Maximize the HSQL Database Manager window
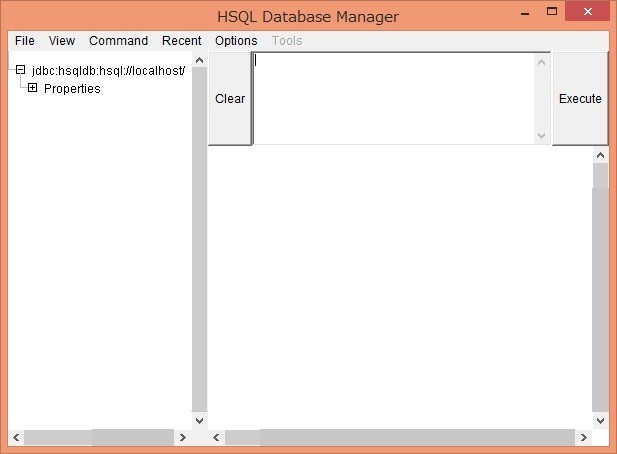 pos(552,11)
